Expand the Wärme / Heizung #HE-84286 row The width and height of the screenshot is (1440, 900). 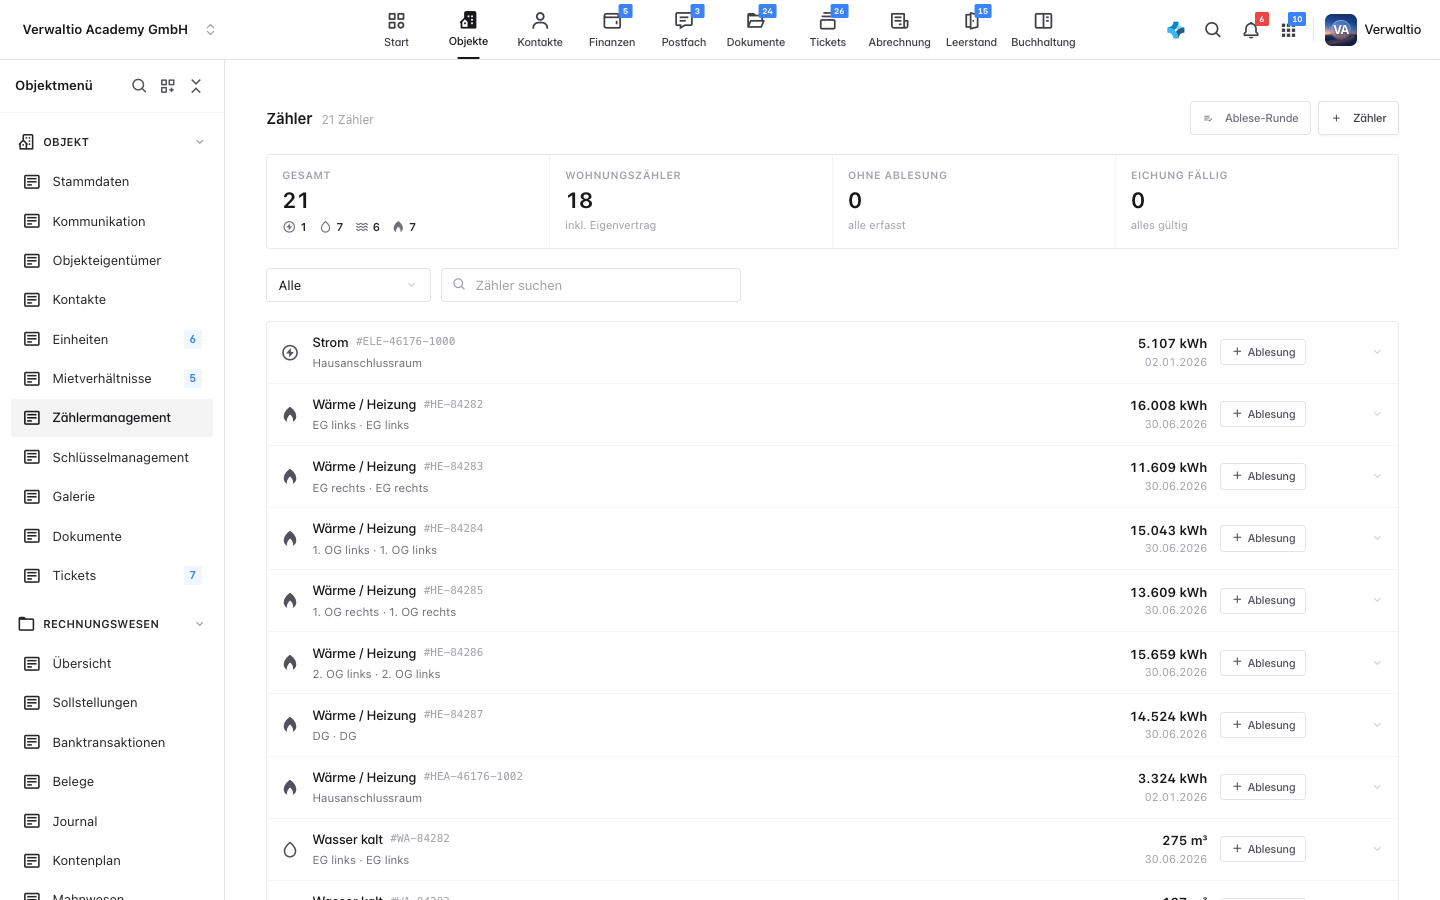point(1377,663)
